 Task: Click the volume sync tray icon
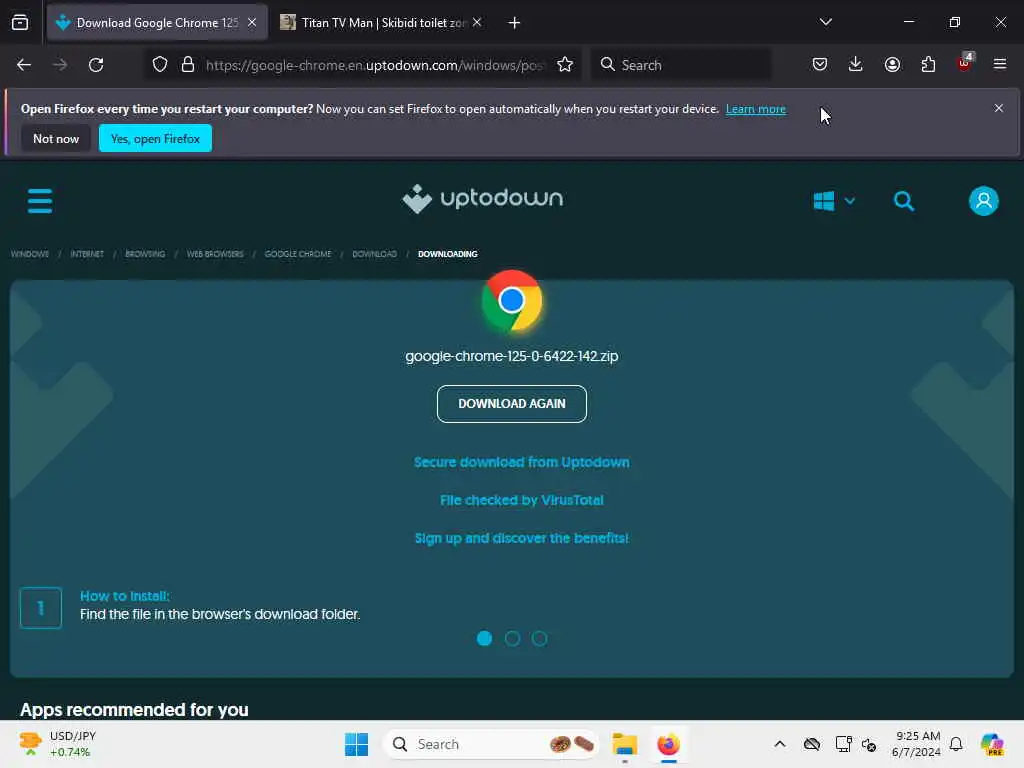[869, 744]
